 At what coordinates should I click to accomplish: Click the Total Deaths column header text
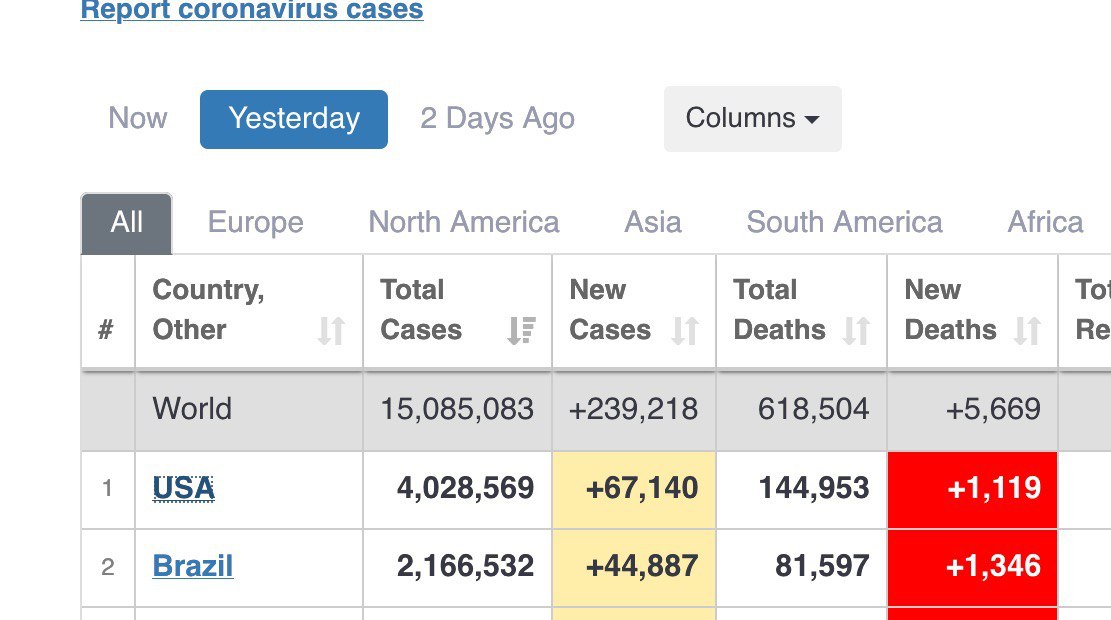(779, 310)
